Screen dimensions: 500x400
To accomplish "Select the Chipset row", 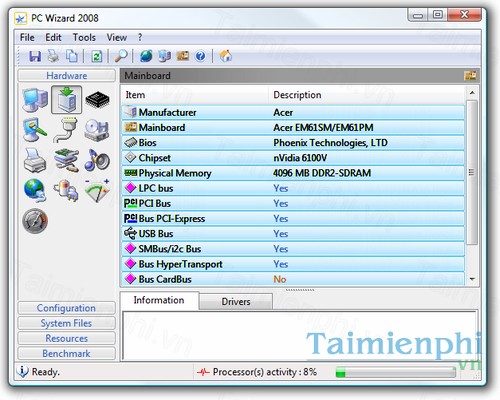I will 293,158.
